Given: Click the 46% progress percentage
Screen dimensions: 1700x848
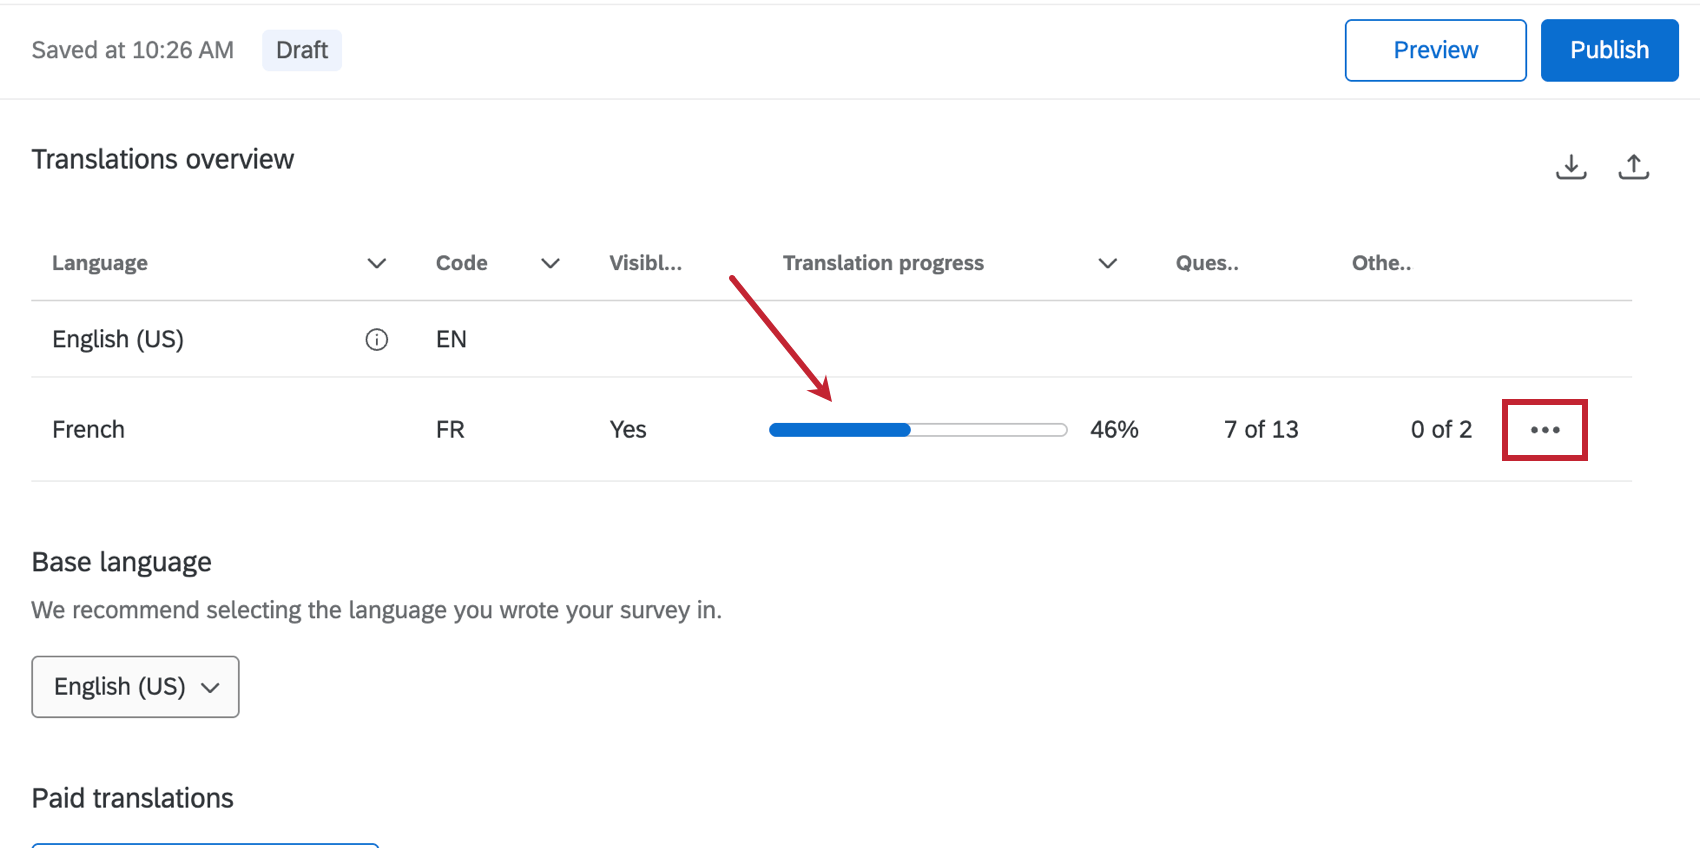Looking at the screenshot, I should click(1114, 430).
